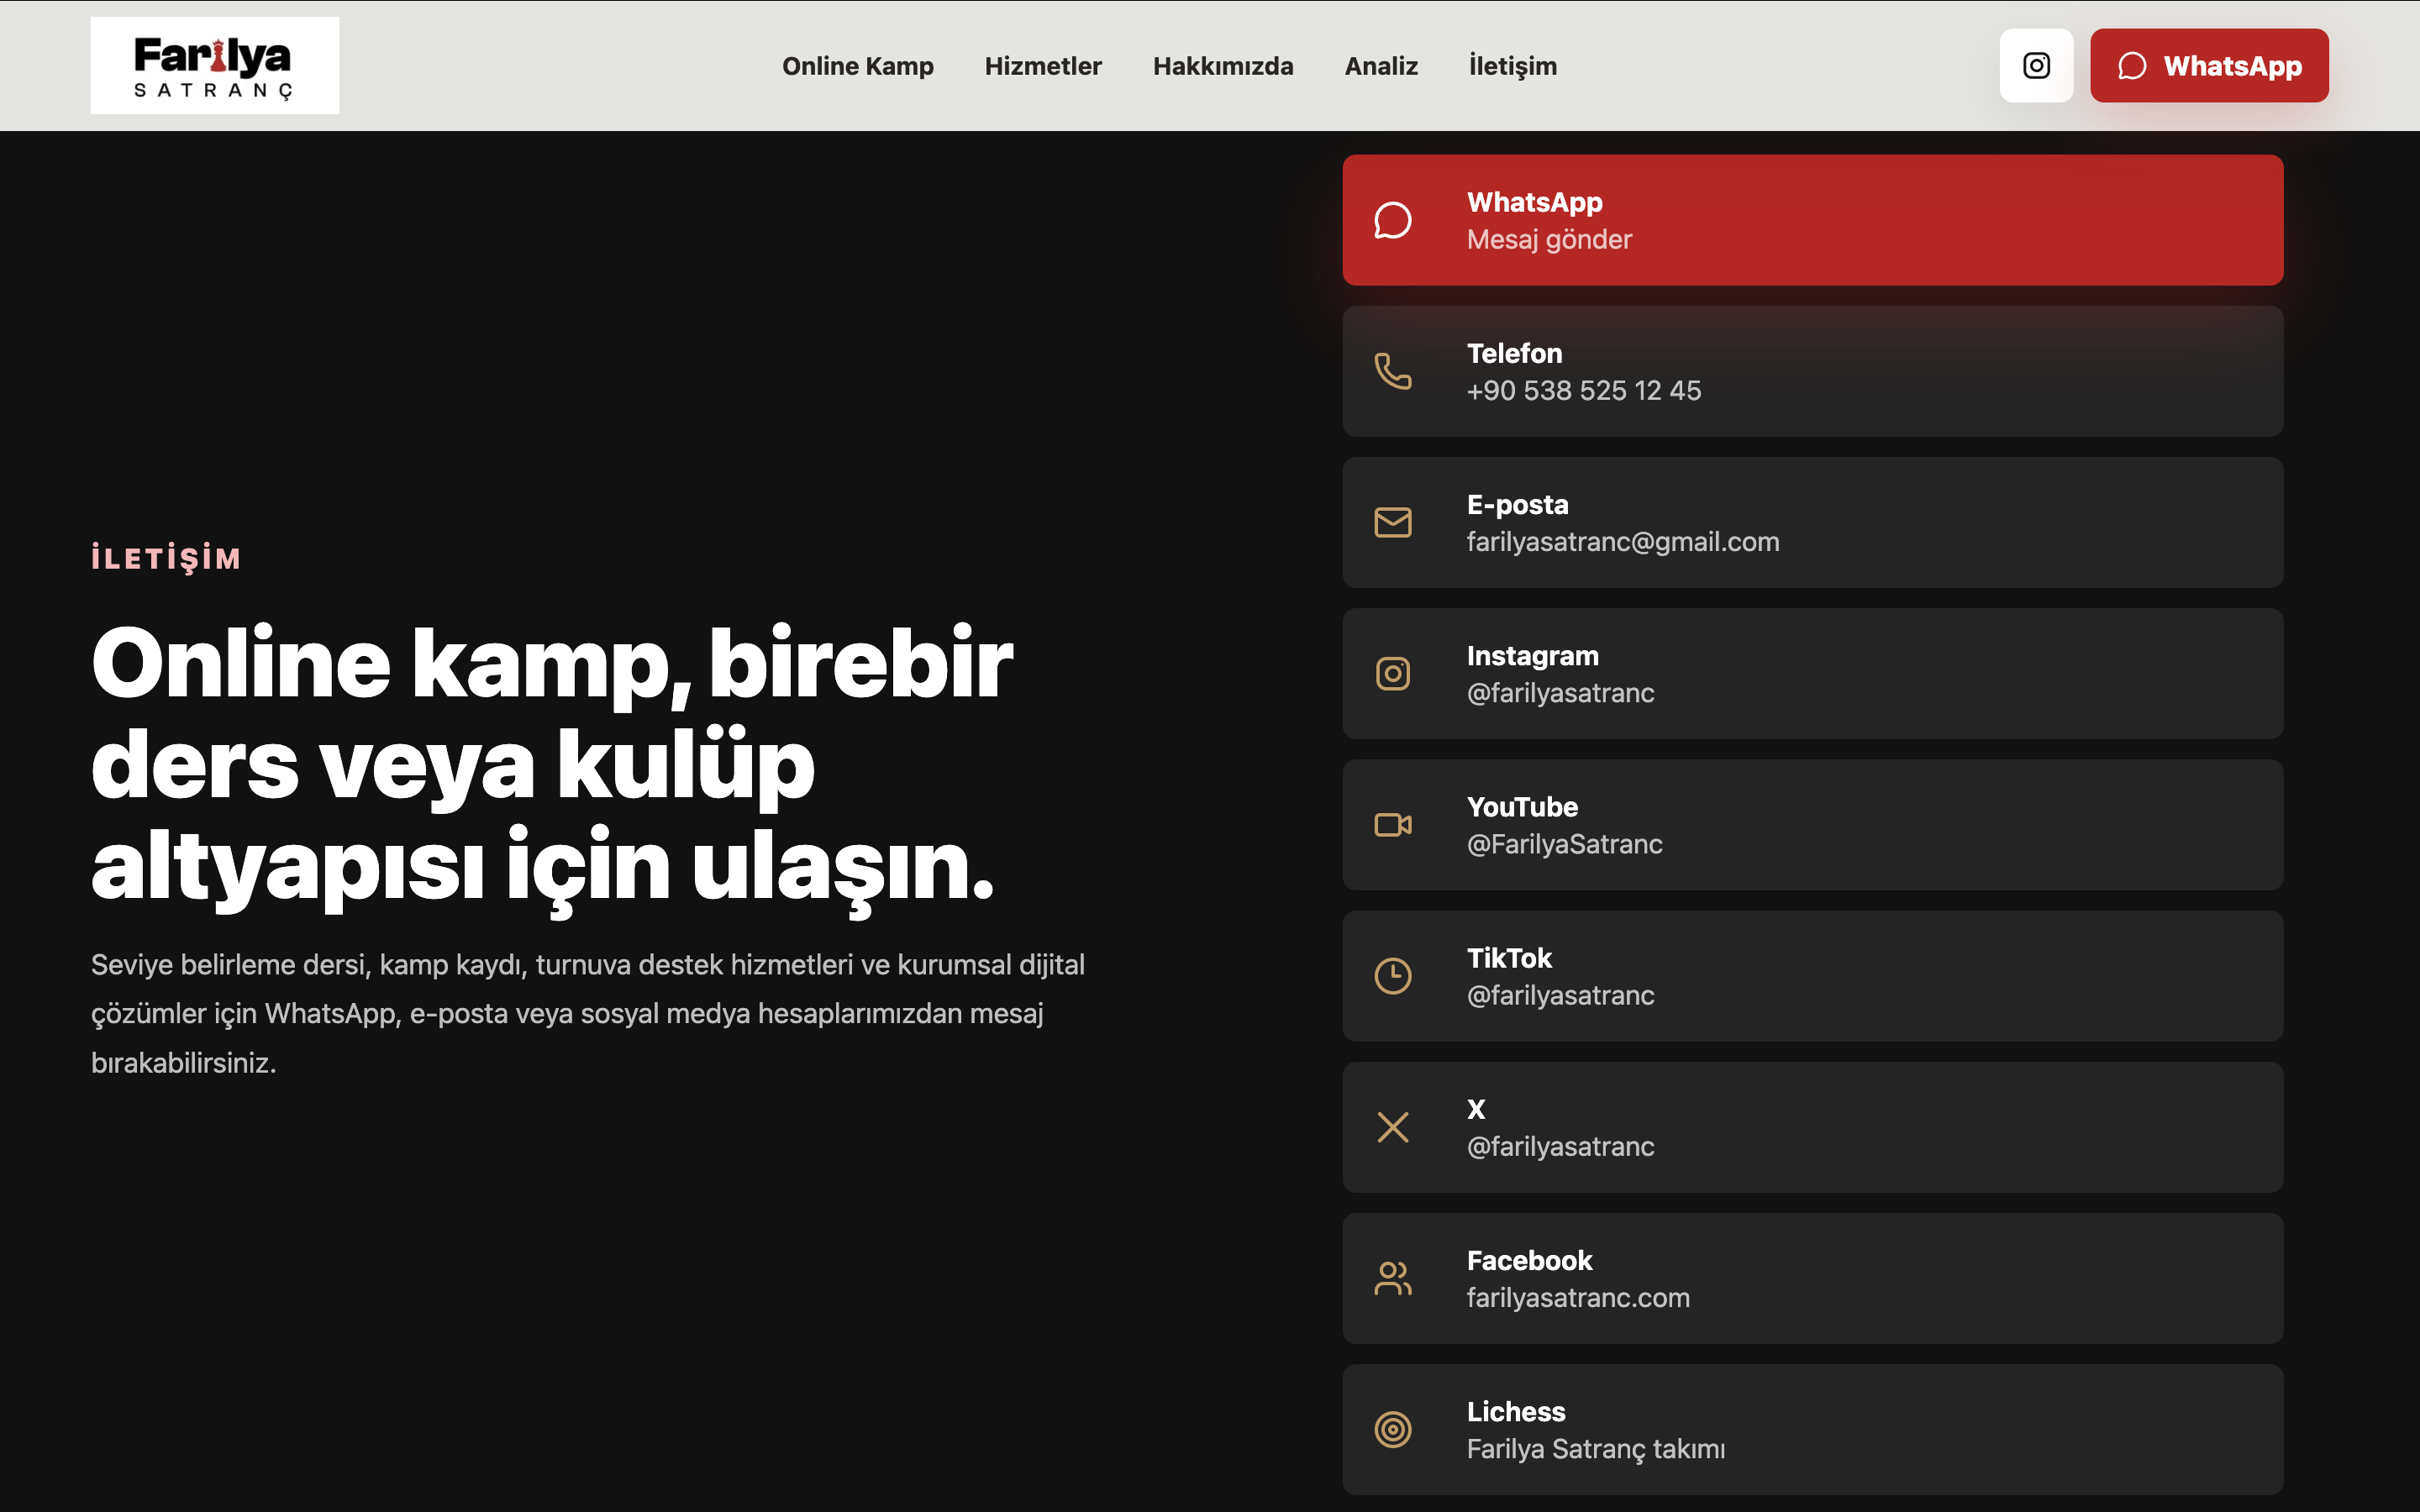Click the Farilya Satranç logo

(214, 66)
